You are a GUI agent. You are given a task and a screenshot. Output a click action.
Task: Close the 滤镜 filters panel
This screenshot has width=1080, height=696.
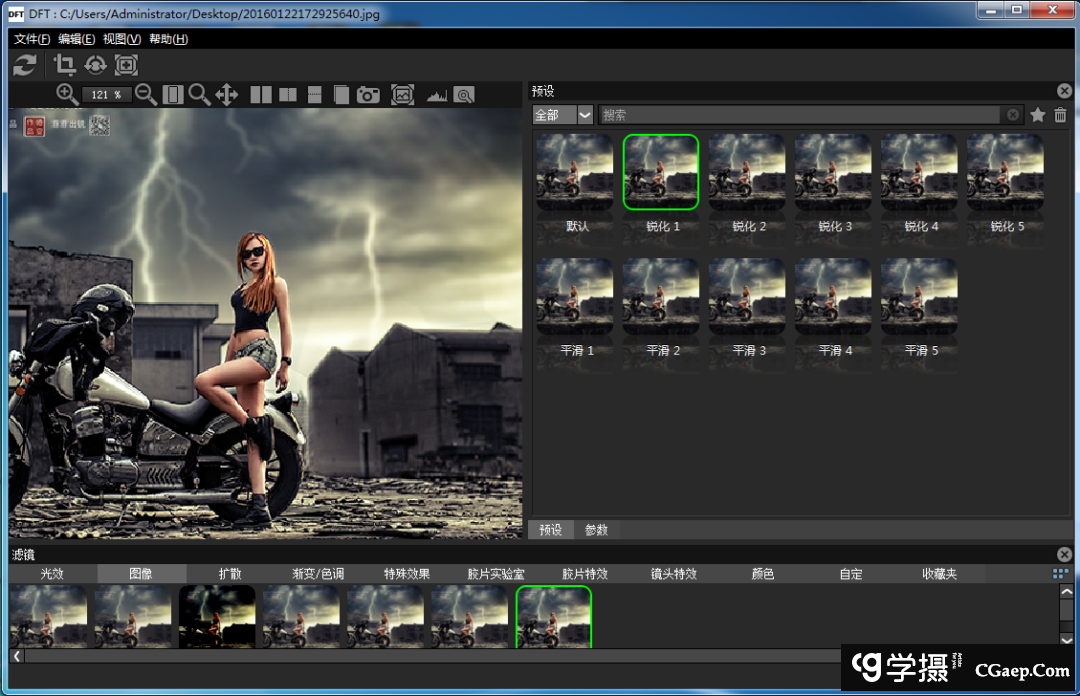coord(1064,554)
